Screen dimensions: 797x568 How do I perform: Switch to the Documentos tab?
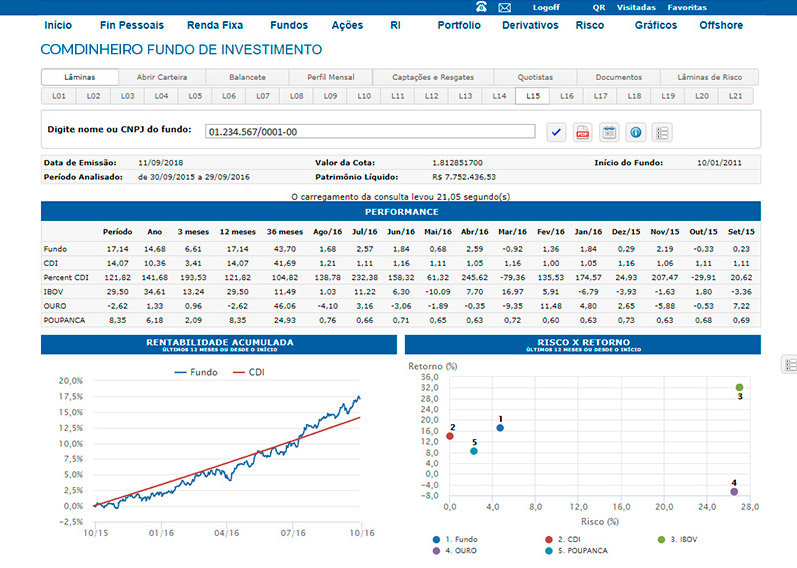click(x=619, y=77)
